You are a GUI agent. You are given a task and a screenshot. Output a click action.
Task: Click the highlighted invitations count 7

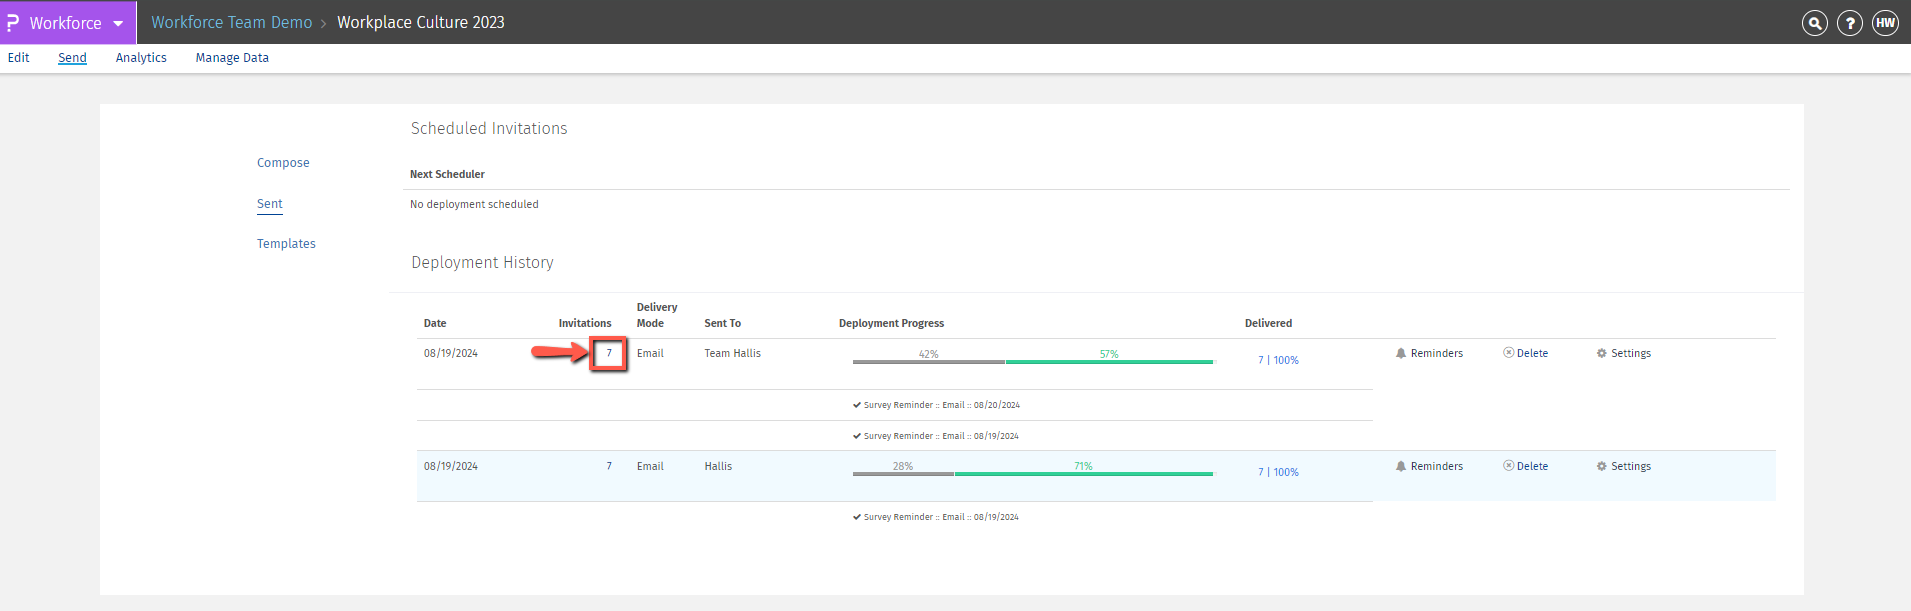point(609,353)
